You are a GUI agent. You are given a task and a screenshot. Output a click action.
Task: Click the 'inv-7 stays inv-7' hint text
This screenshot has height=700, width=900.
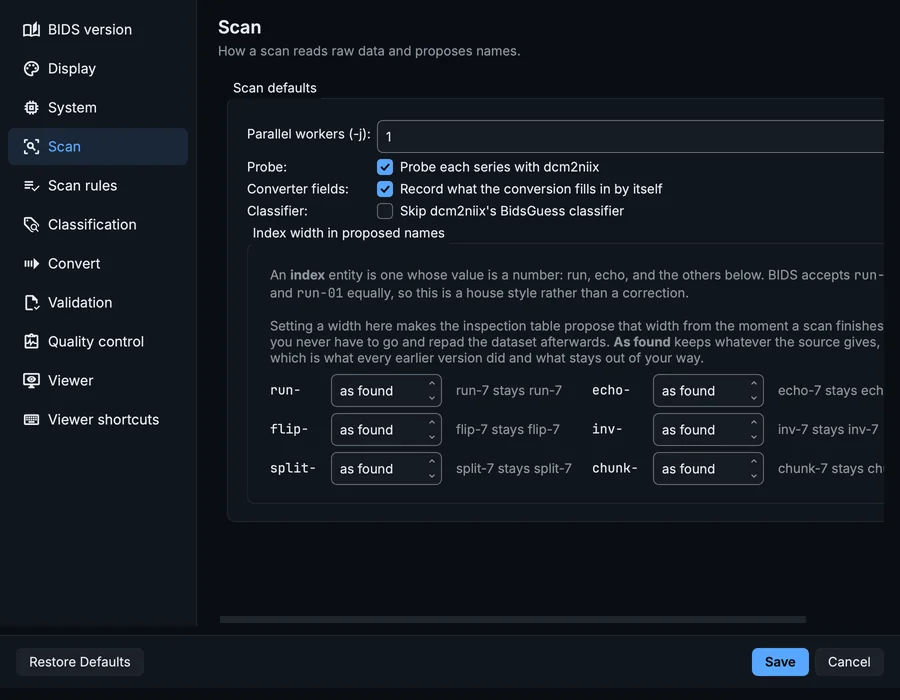click(828, 429)
